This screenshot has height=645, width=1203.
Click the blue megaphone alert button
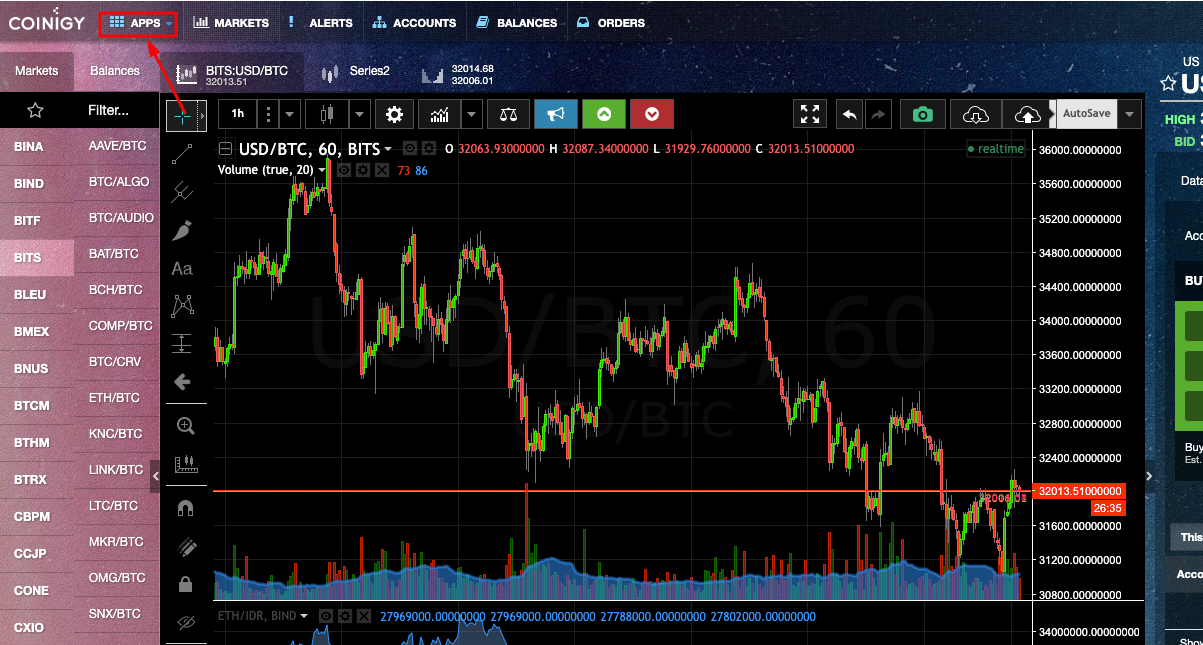click(556, 114)
